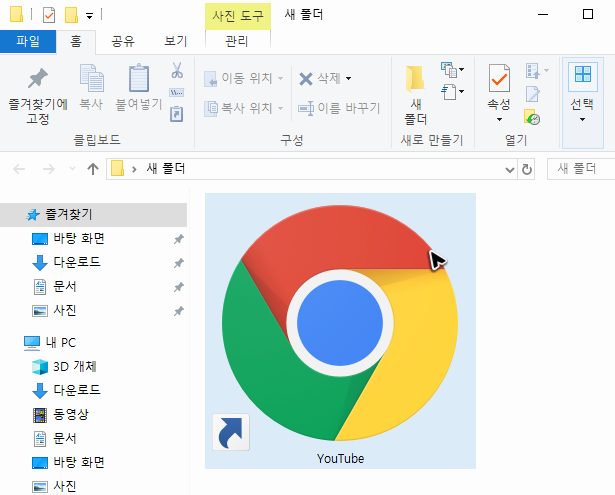The image size is (615, 495).
Task: Open the 이동 위치 dropdown arrow
Action: [280, 78]
